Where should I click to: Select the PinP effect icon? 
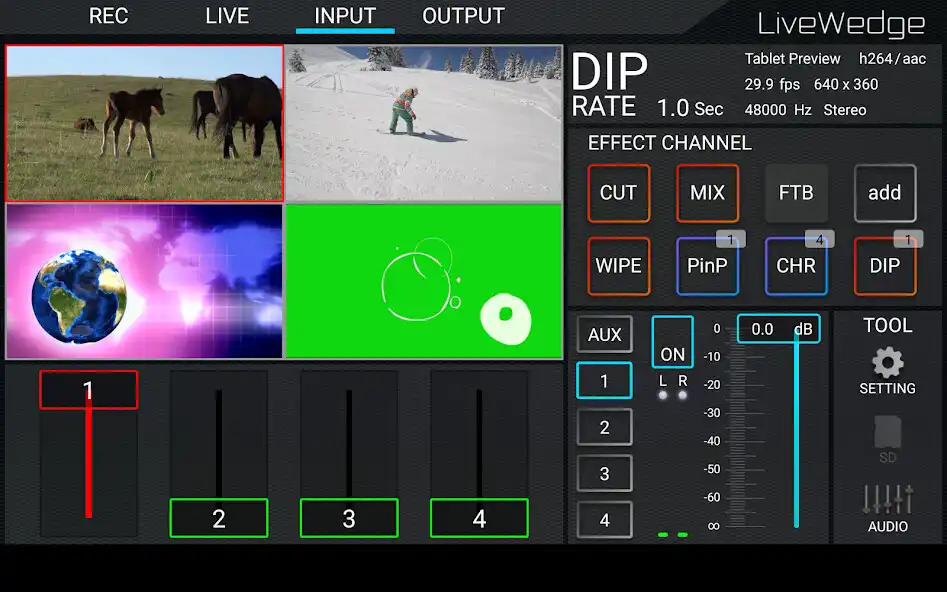(x=707, y=266)
